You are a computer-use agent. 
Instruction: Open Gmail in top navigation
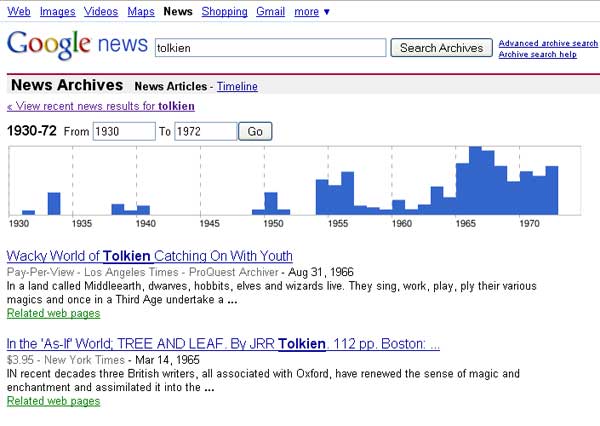tap(271, 11)
